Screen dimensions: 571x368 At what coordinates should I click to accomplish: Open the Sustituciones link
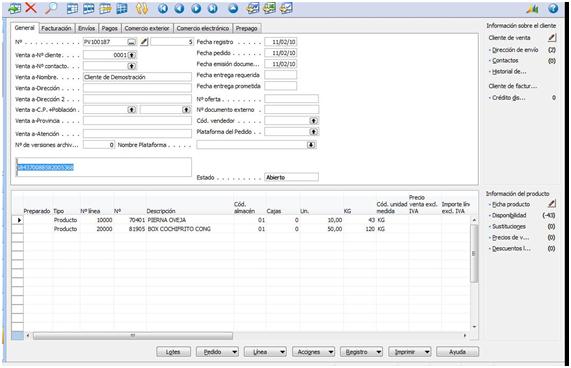(x=509, y=226)
